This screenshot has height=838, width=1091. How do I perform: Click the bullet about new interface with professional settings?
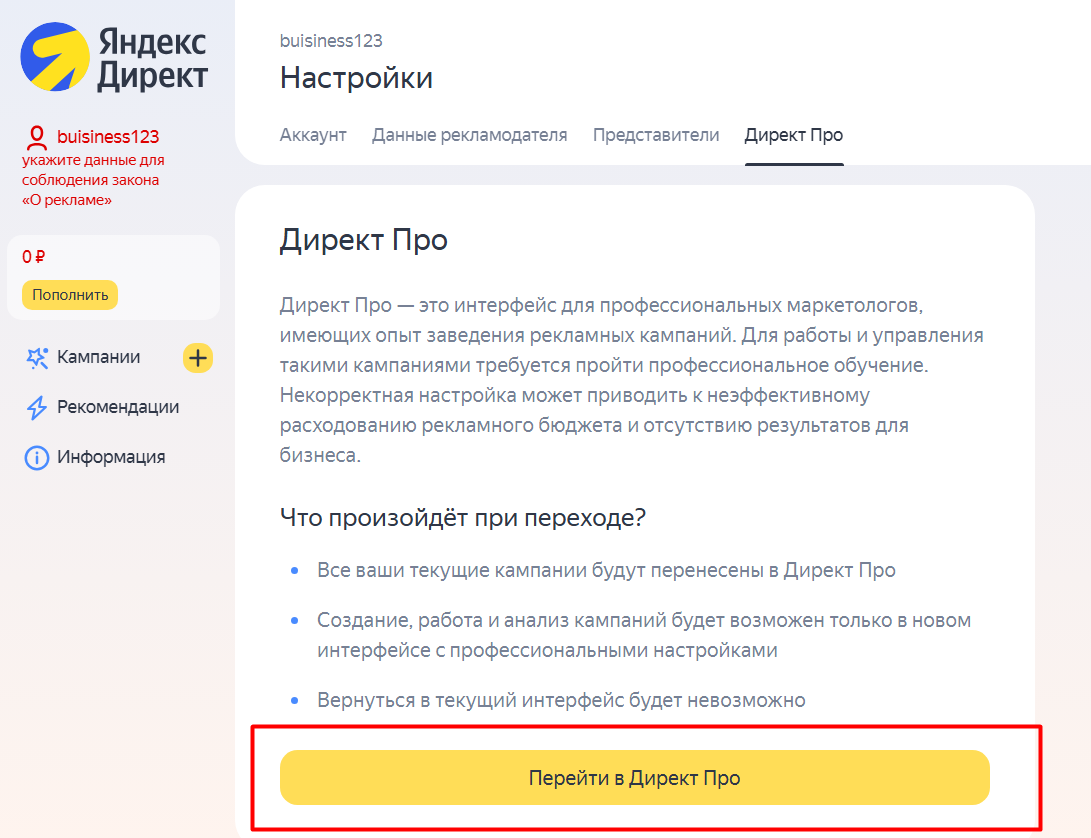point(644,635)
